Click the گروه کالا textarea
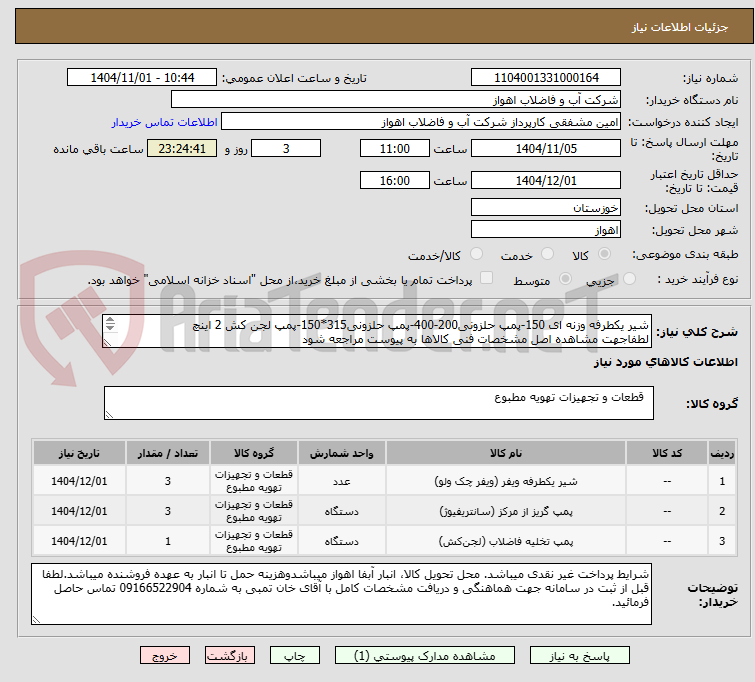Image resolution: width=755 pixels, height=682 pixels. [x=378, y=403]
